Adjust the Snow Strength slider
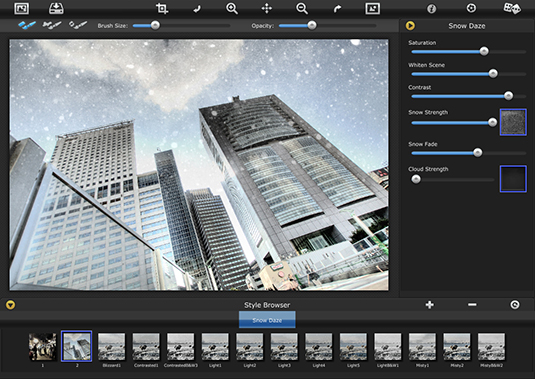The width and height of the screenshot is (535, 379). point(454,122)
